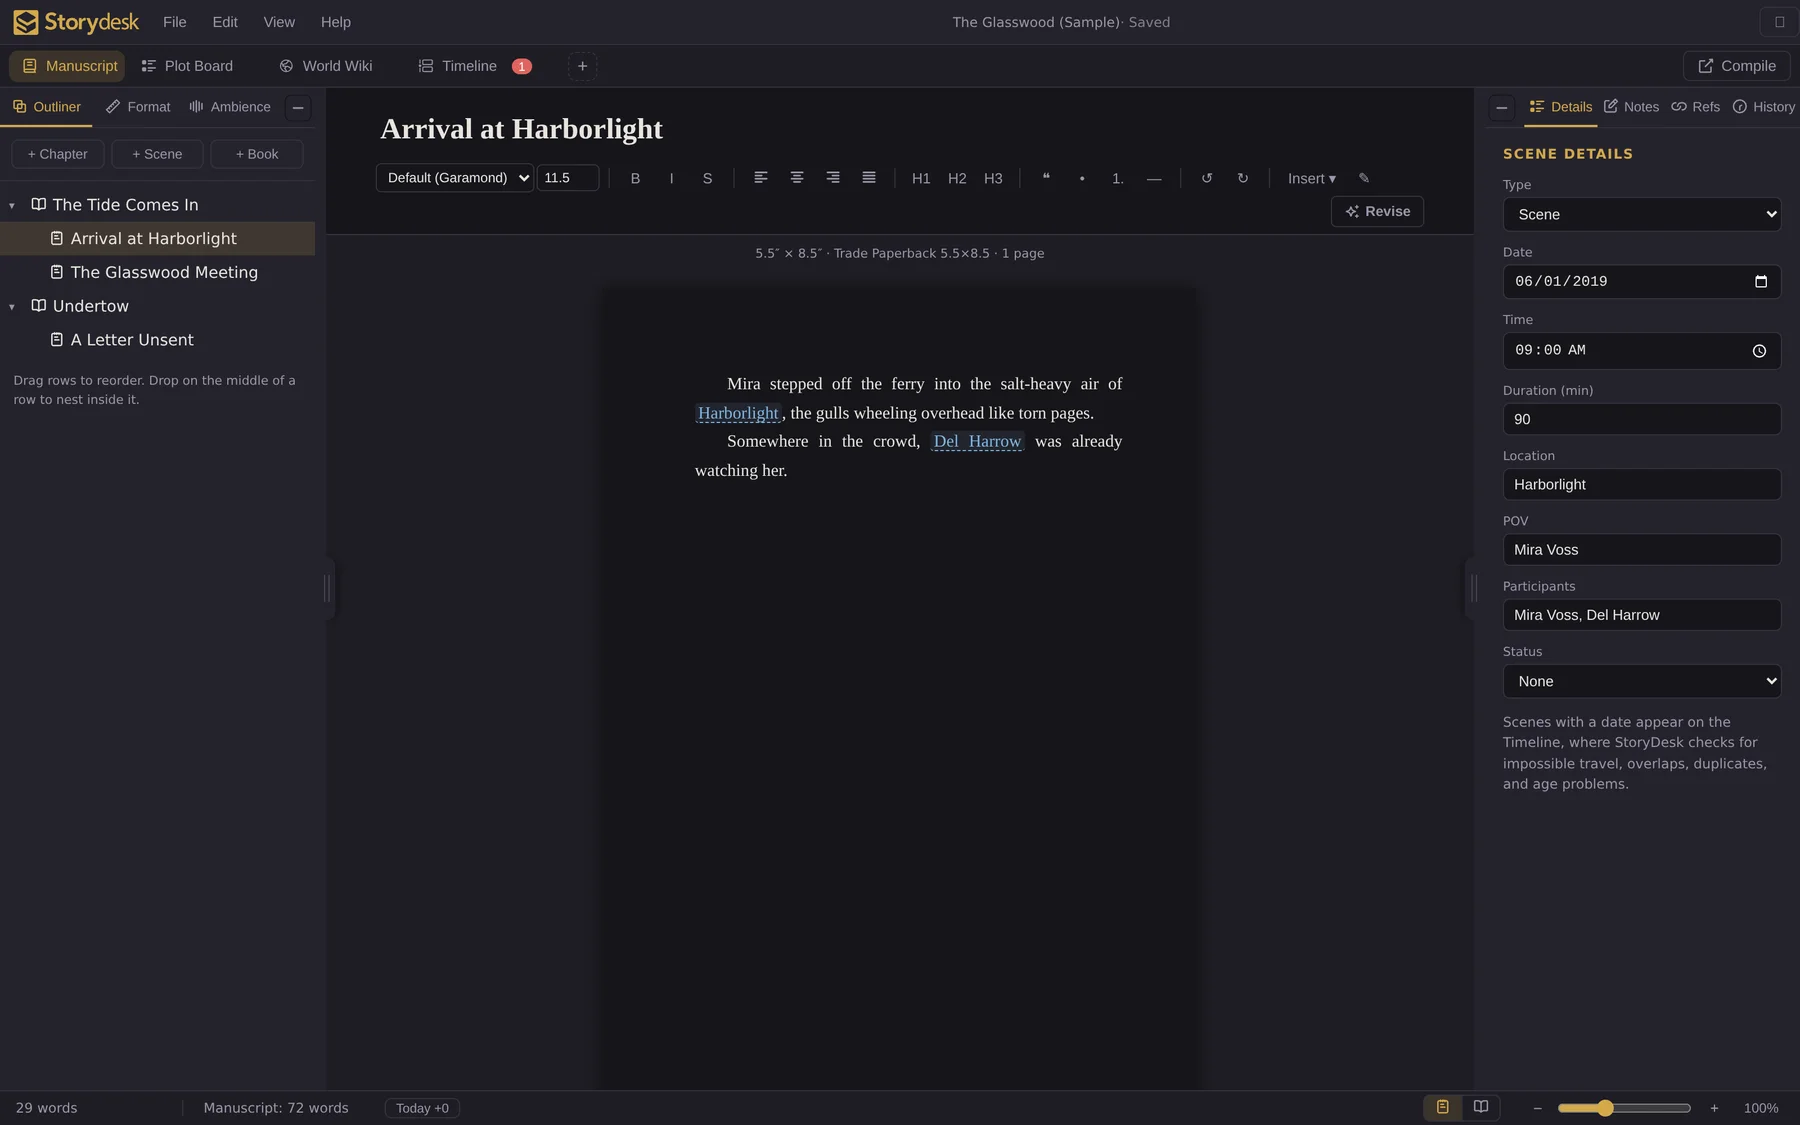The image size is (1800, 1125).
Task: Click the Today +0 word goal
Action: tap(422, 1108)
